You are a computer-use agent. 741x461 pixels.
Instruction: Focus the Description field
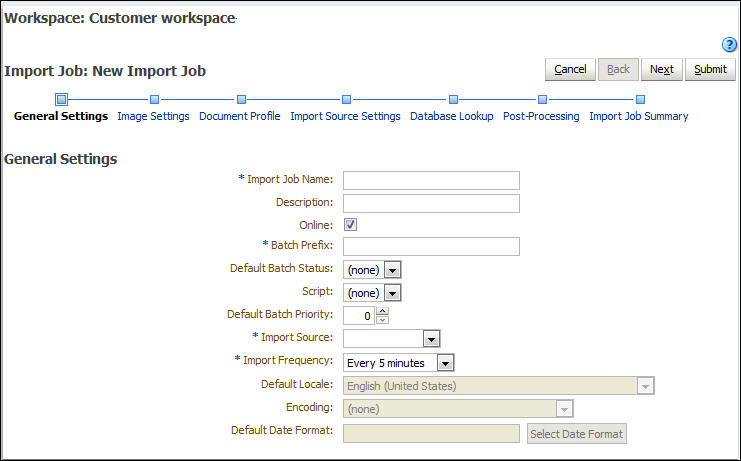(x=431, y=204)
